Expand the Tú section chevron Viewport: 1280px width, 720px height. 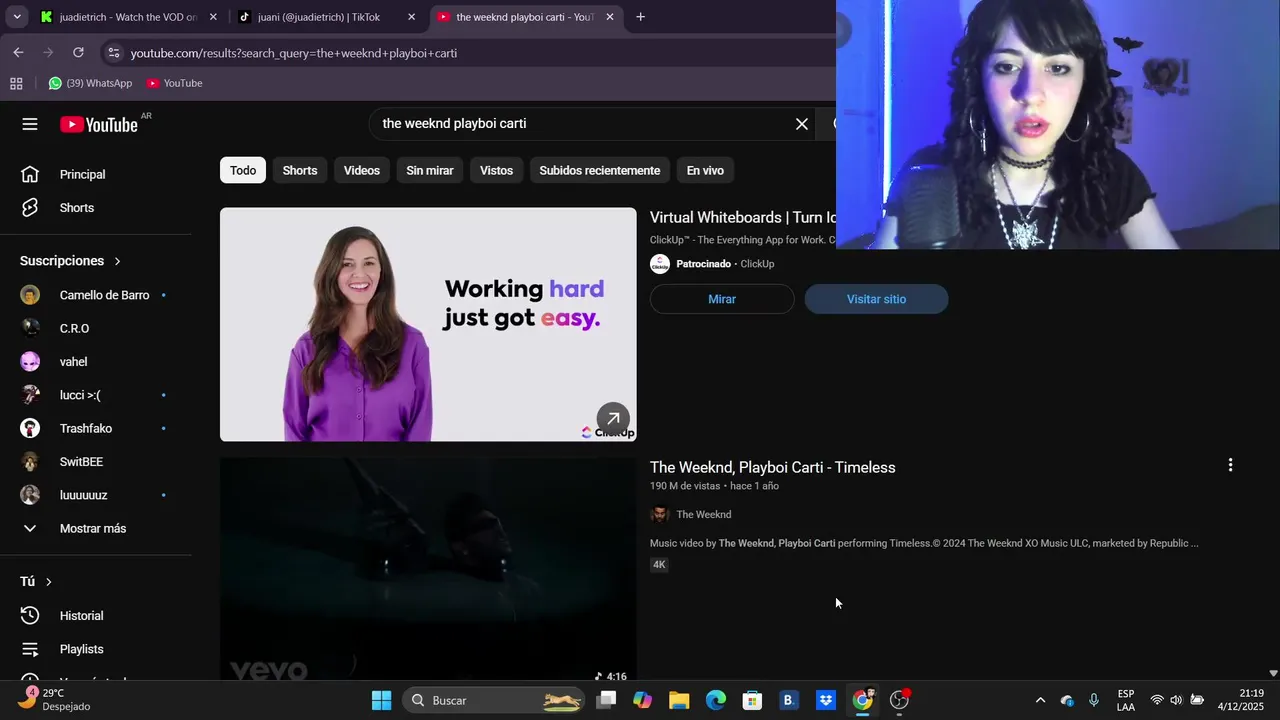tap(48, 582)
